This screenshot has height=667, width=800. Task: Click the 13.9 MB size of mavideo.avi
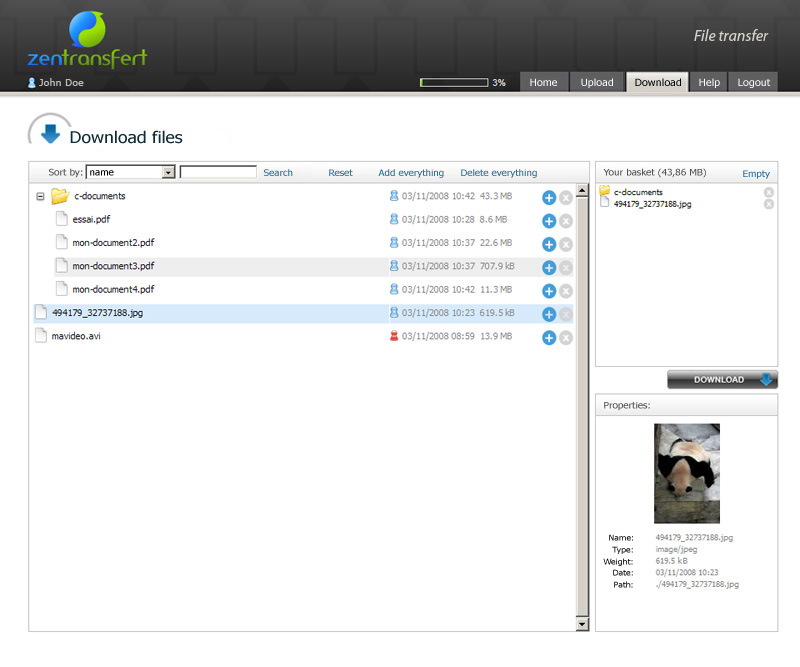click(x=495, y=336)
